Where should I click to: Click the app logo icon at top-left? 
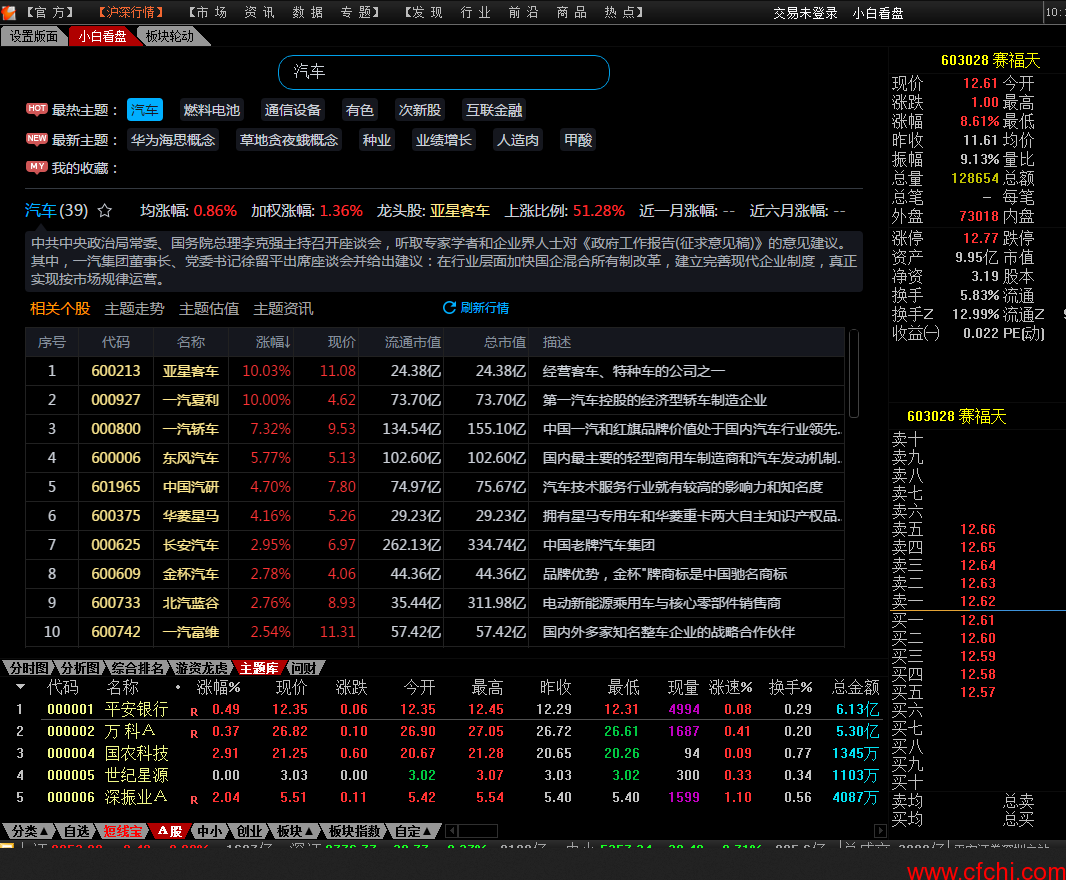8,12
